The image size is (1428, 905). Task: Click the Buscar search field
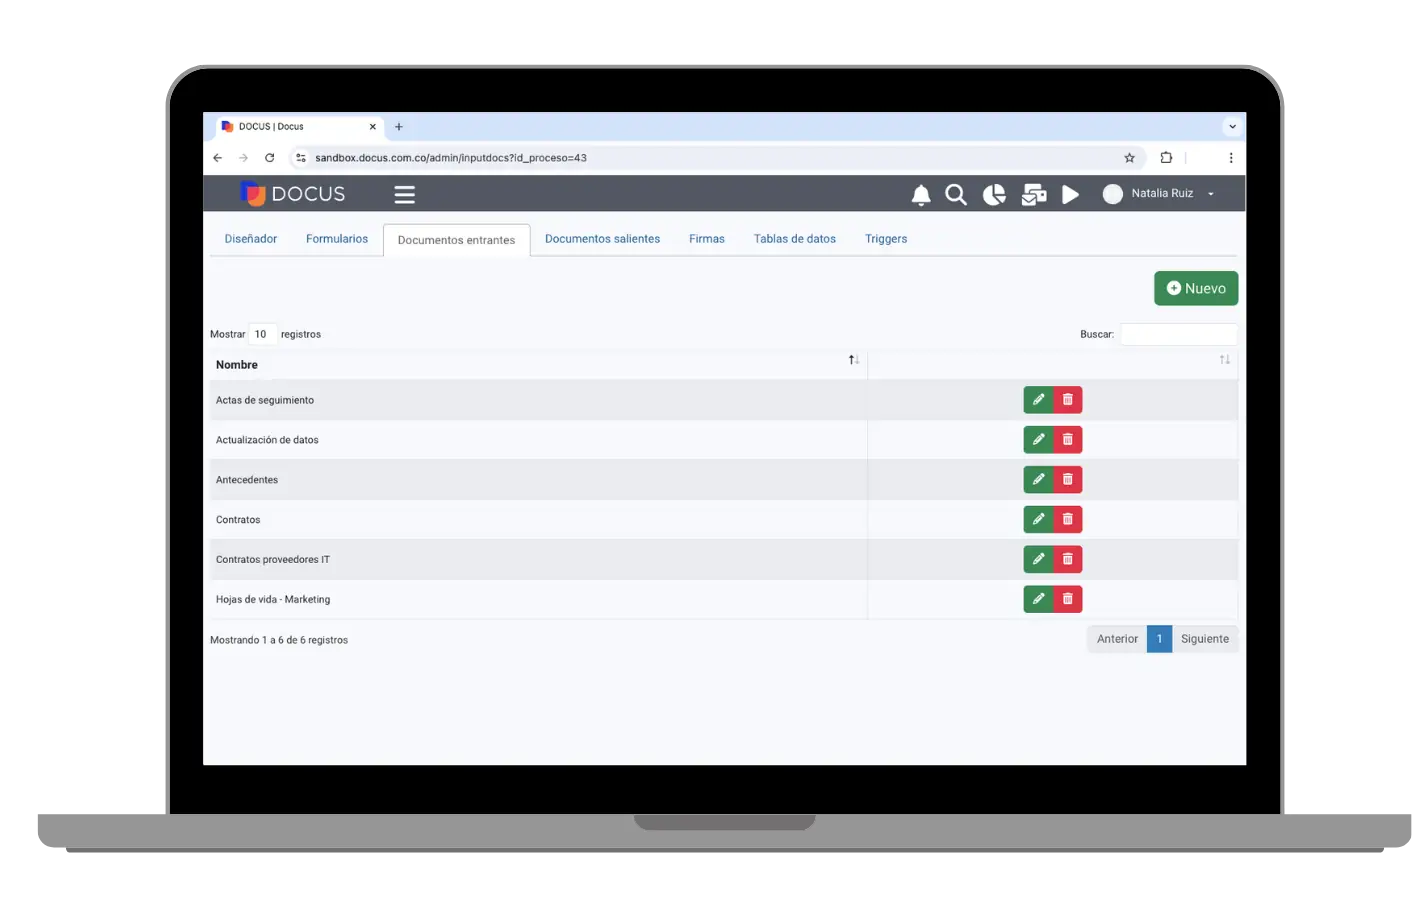[1178, 334]
